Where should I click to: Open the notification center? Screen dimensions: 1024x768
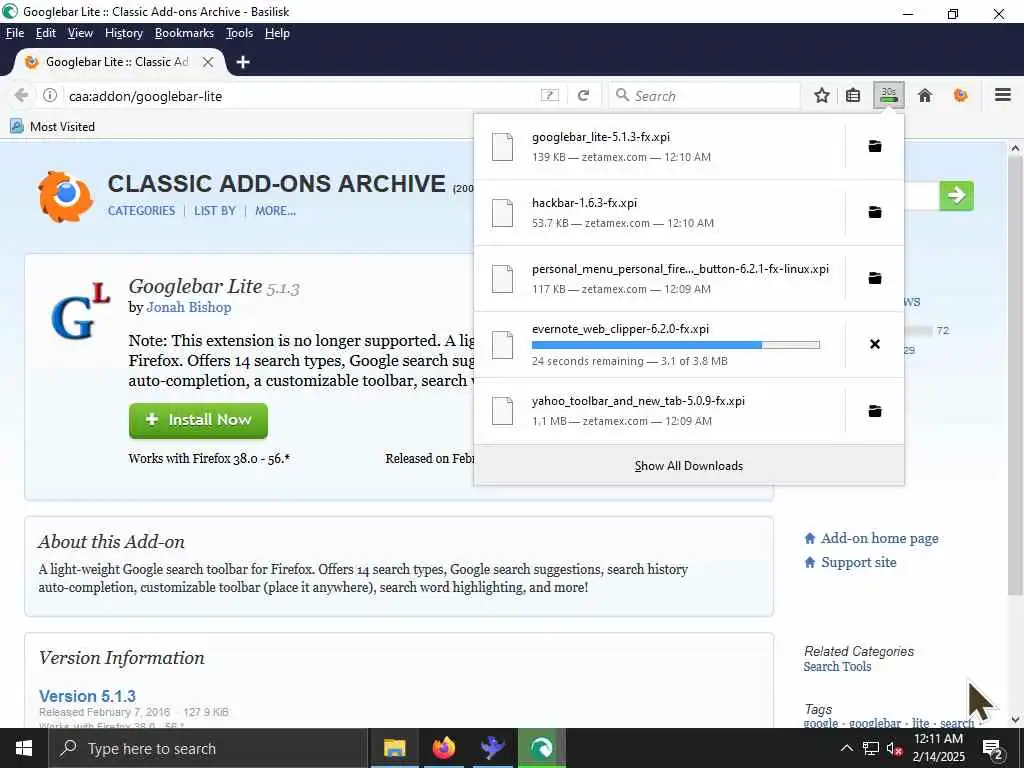coord(993,748)
